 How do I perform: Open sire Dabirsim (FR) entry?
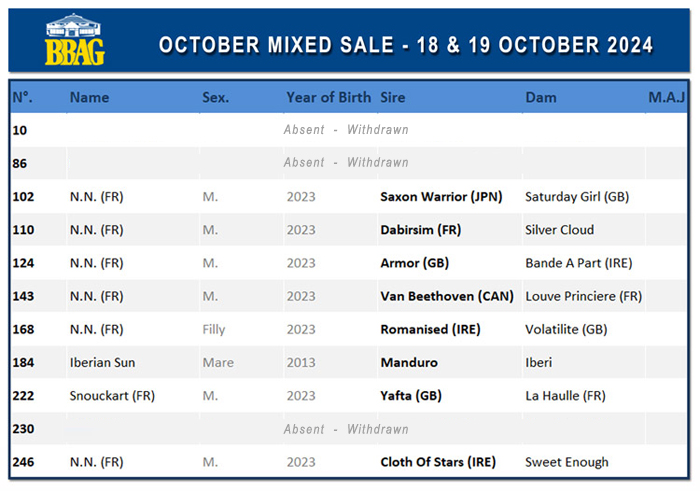click(421, 229)
